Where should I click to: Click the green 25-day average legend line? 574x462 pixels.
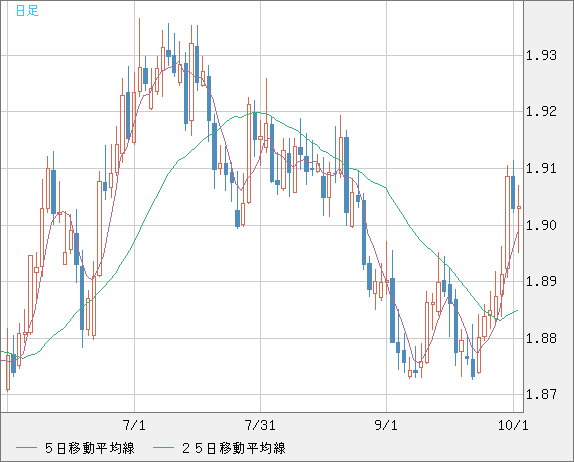(163, 448)
